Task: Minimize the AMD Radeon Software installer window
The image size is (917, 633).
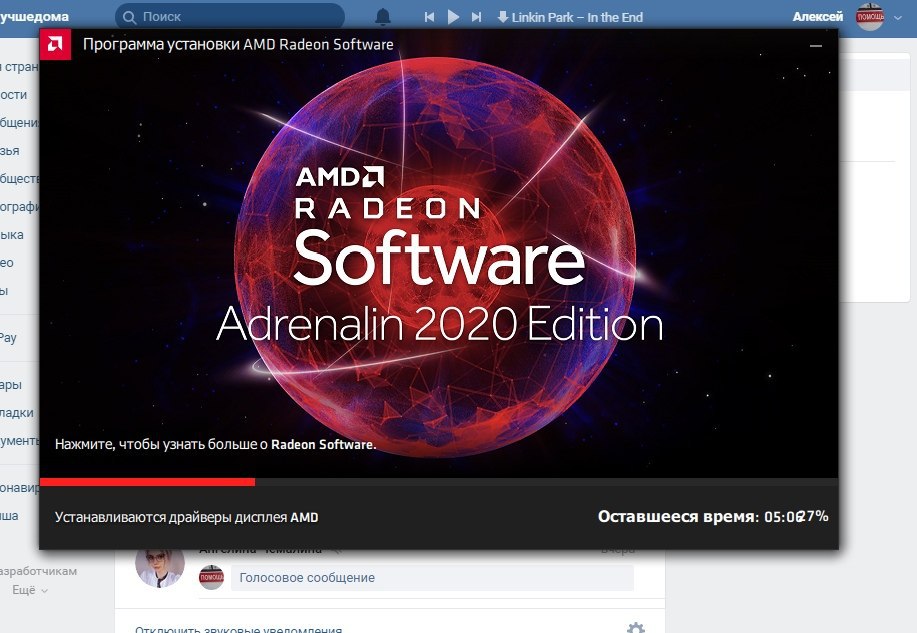Action: (816, 45)
